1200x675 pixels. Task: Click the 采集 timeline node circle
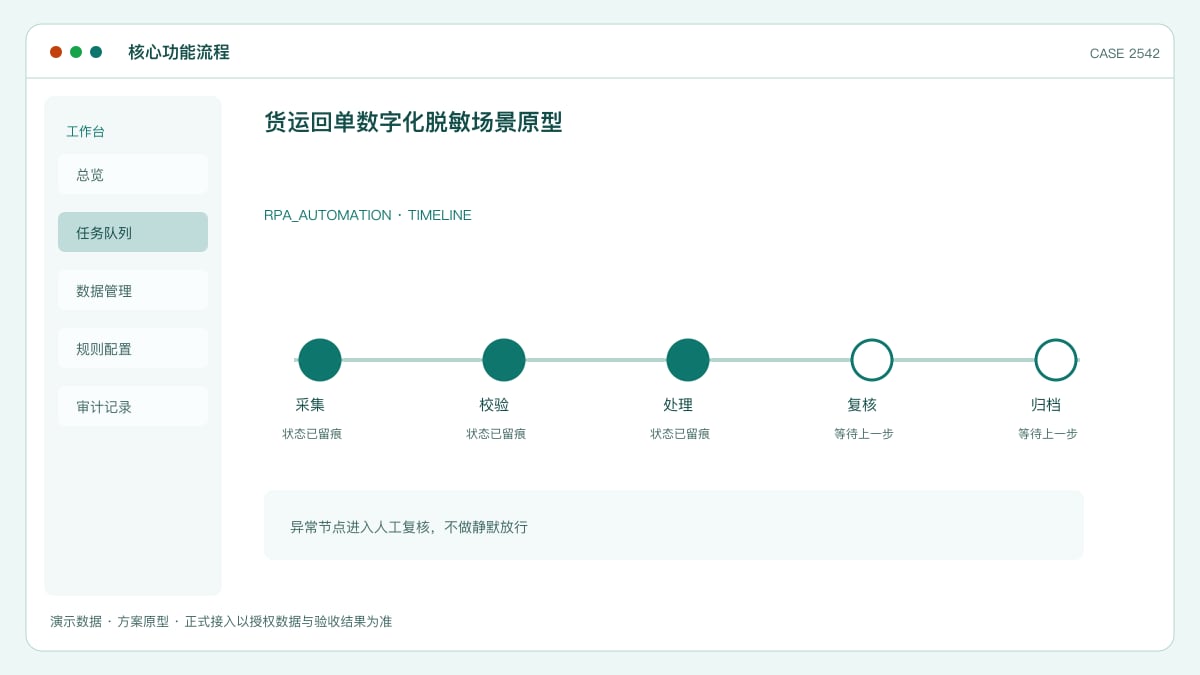320,360
